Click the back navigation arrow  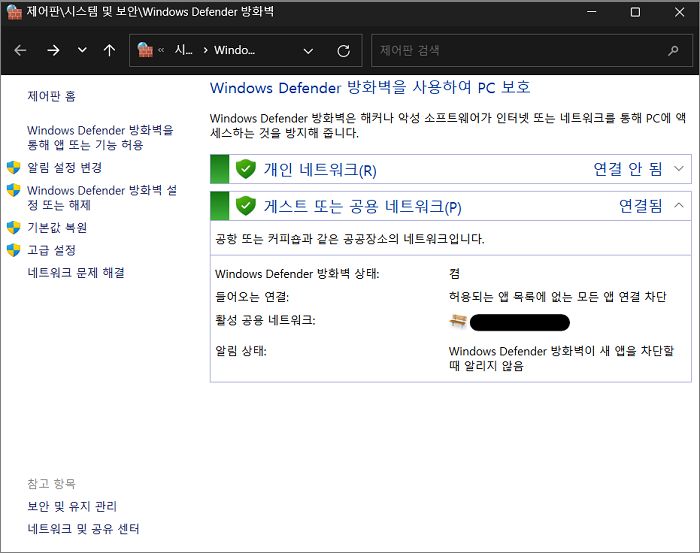21,50
